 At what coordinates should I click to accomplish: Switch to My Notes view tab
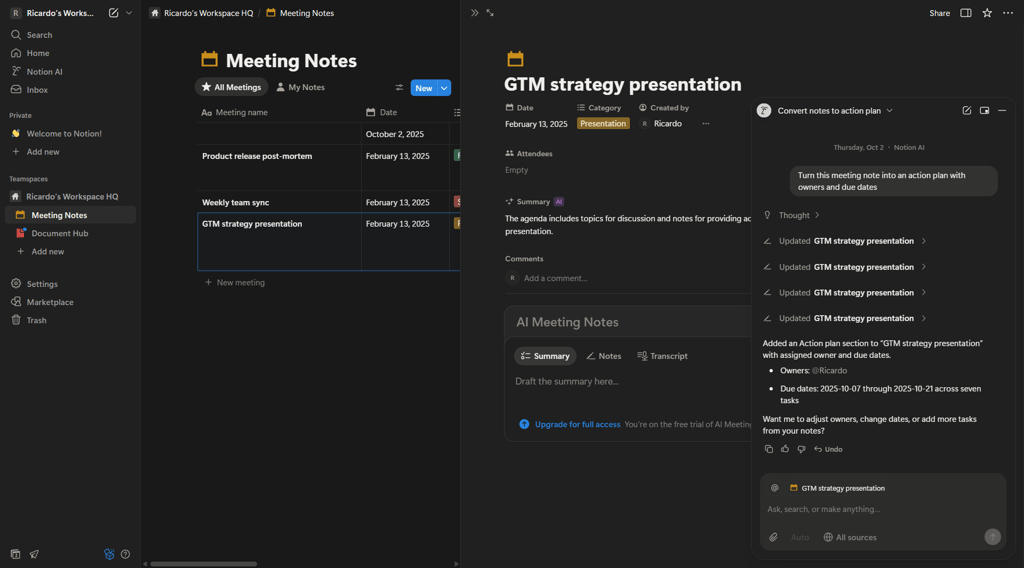pos(300,87)
